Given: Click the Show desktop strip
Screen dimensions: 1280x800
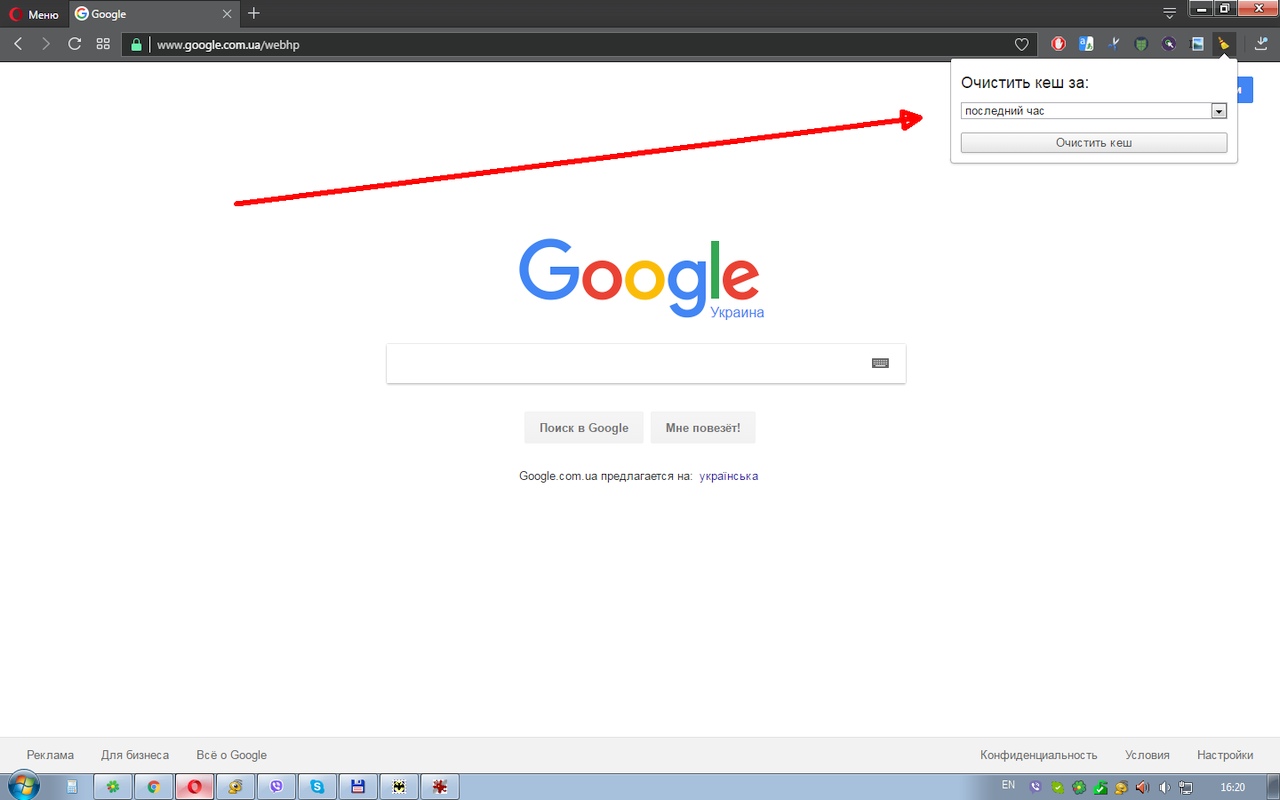Looking at the screenshot, I should 1273,787.
